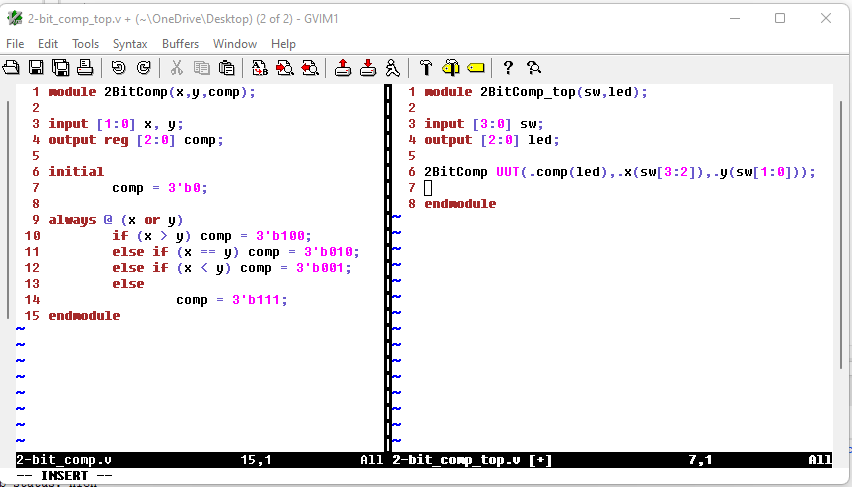
Task: Print the buffer using printer icon
Action: [x=85, y=68]
